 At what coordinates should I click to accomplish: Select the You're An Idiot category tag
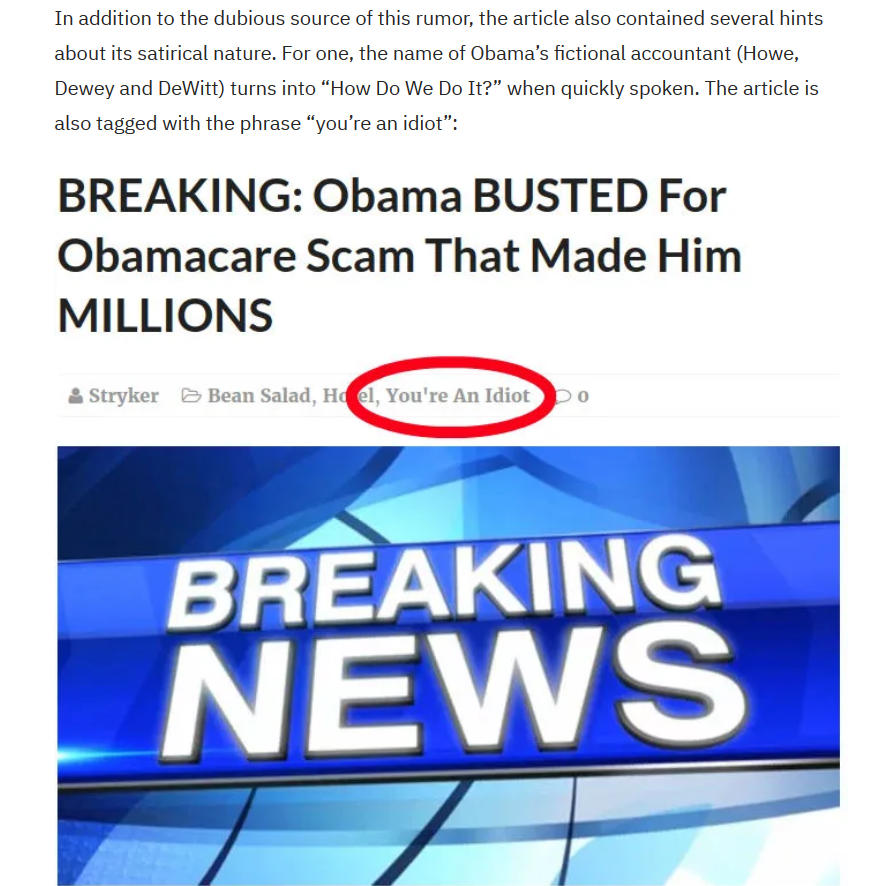click(x=458, y=396)
